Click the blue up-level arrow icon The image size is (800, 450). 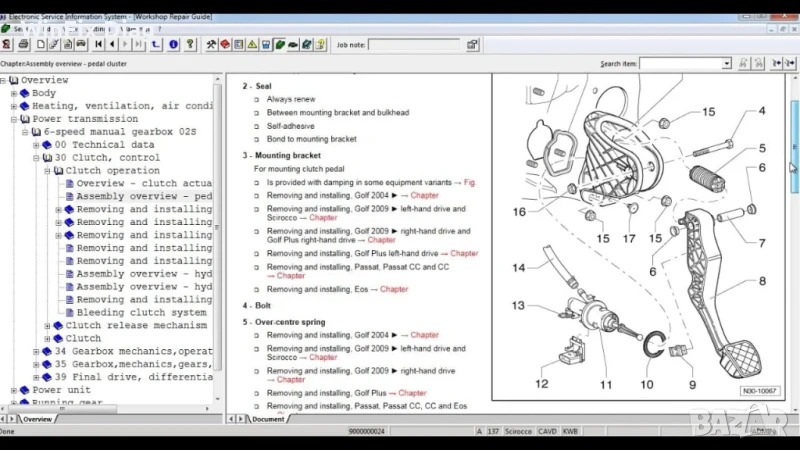[x=156, y=44]
